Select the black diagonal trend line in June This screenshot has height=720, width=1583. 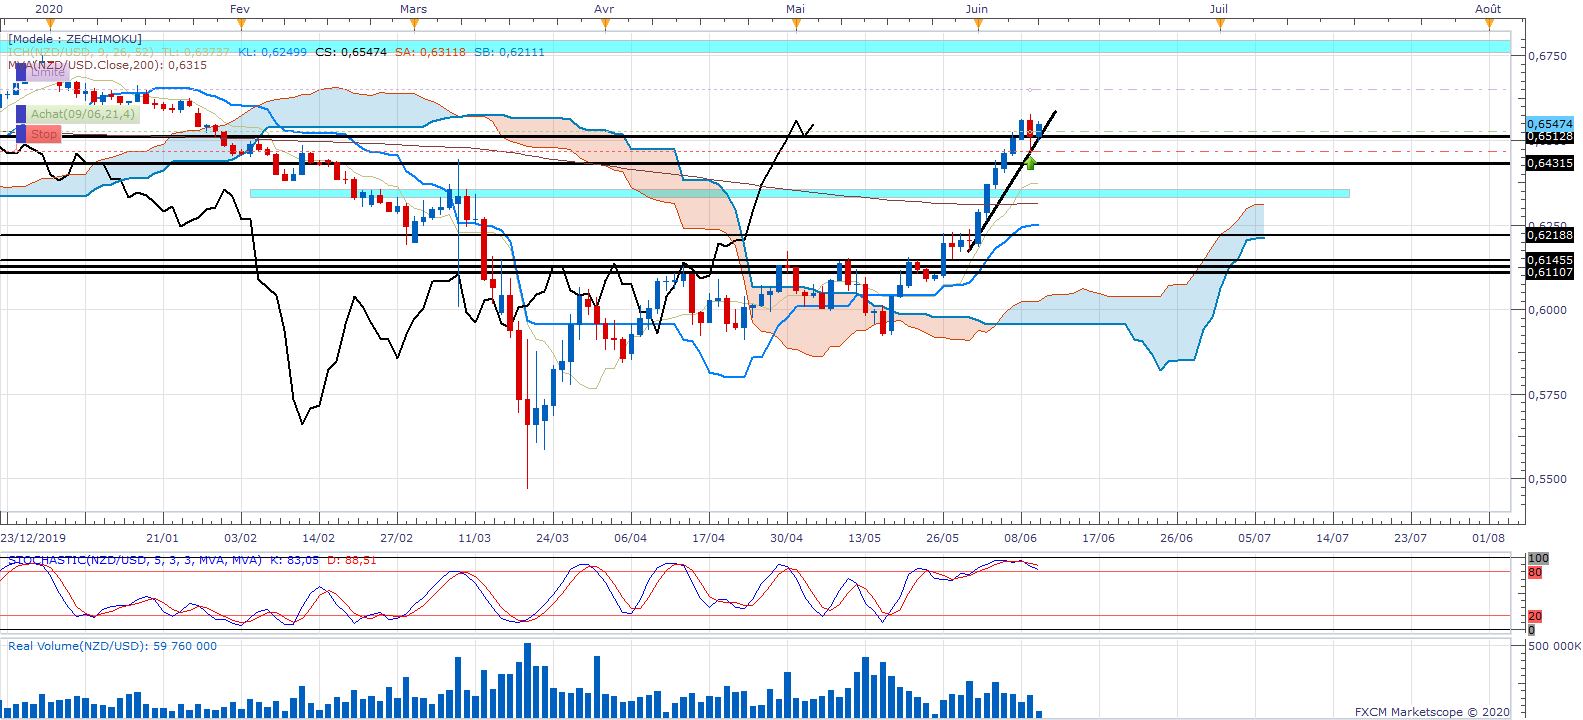pos(1012,180)
